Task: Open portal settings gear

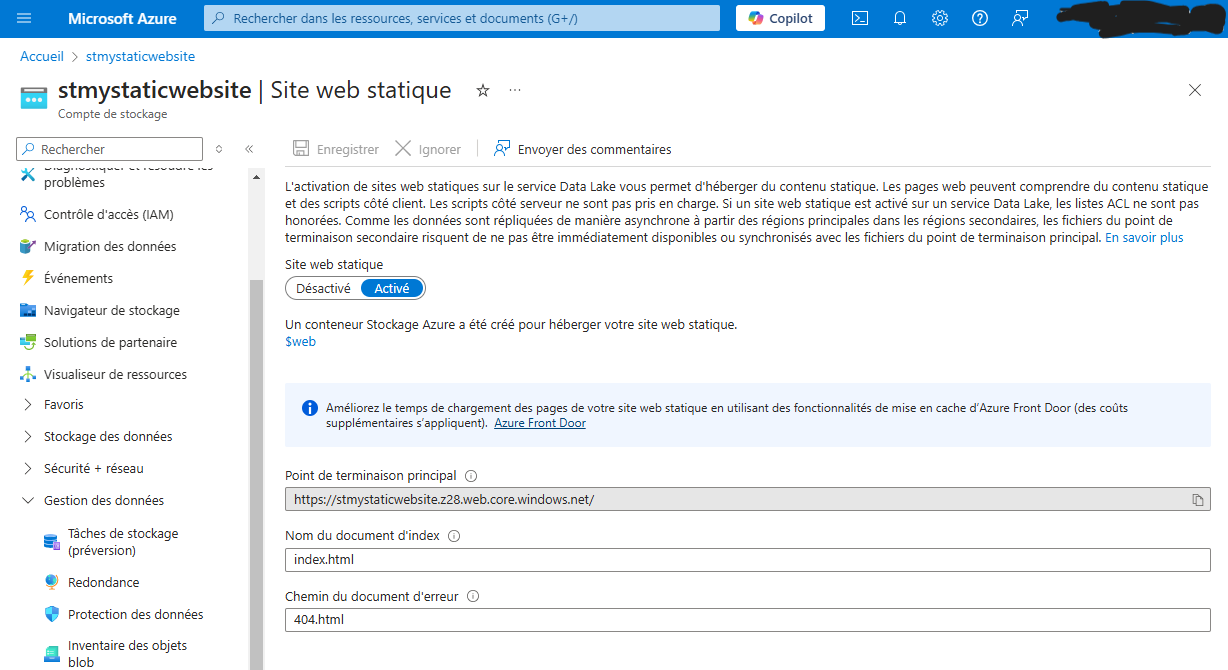Action: pos(940,18)
